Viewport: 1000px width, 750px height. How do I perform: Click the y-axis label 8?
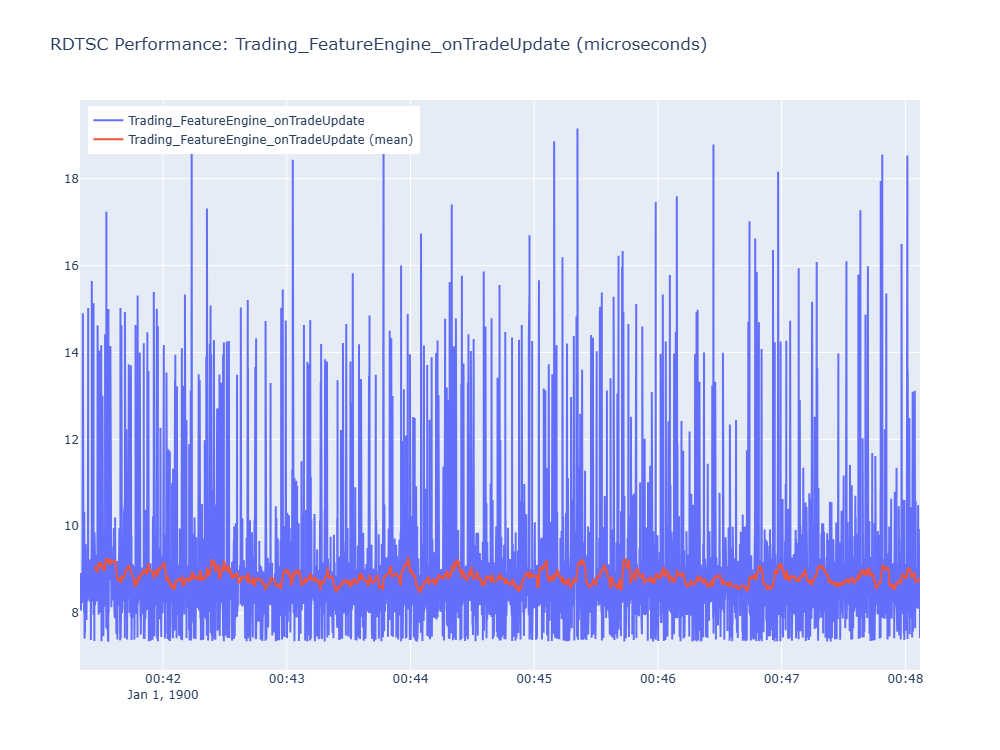click(x=75, y=613)
